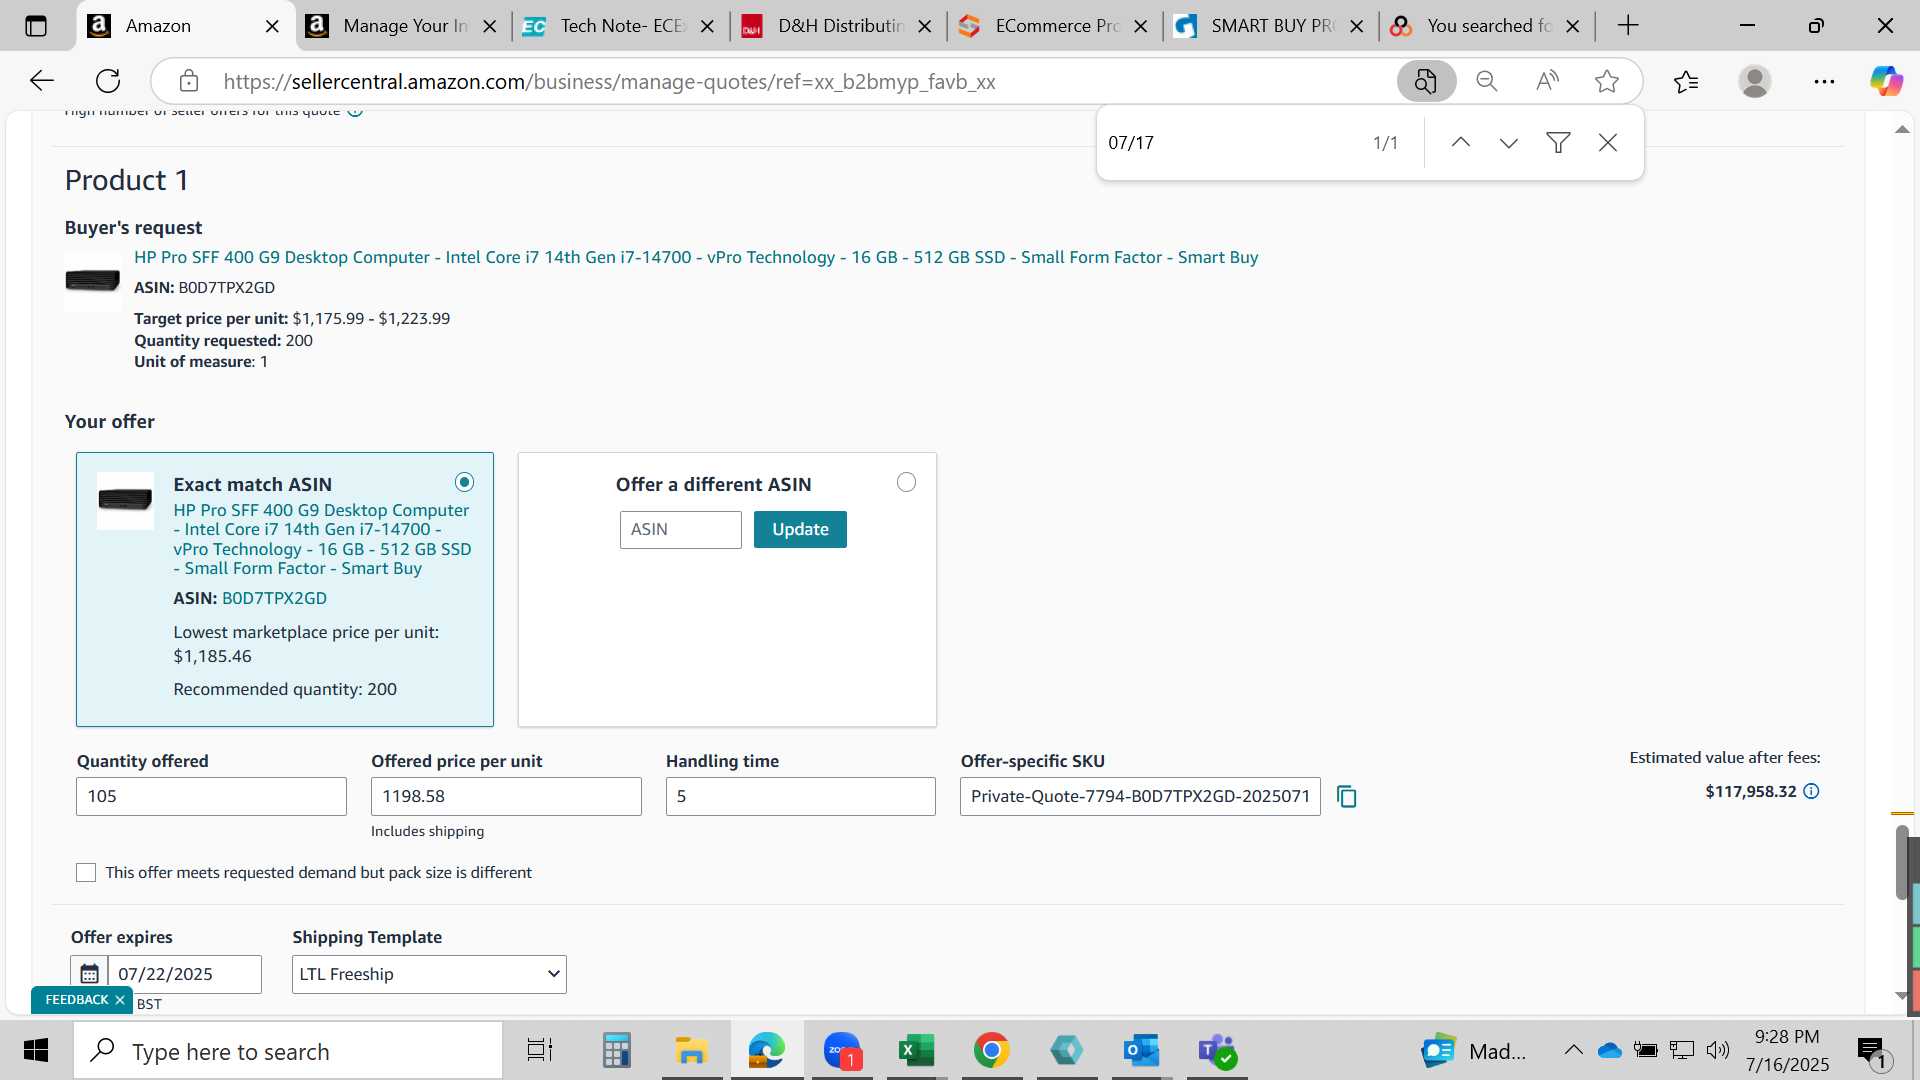Click the Read aloud icon
Viewport: 1920px width, 1080px height.
1547,81
